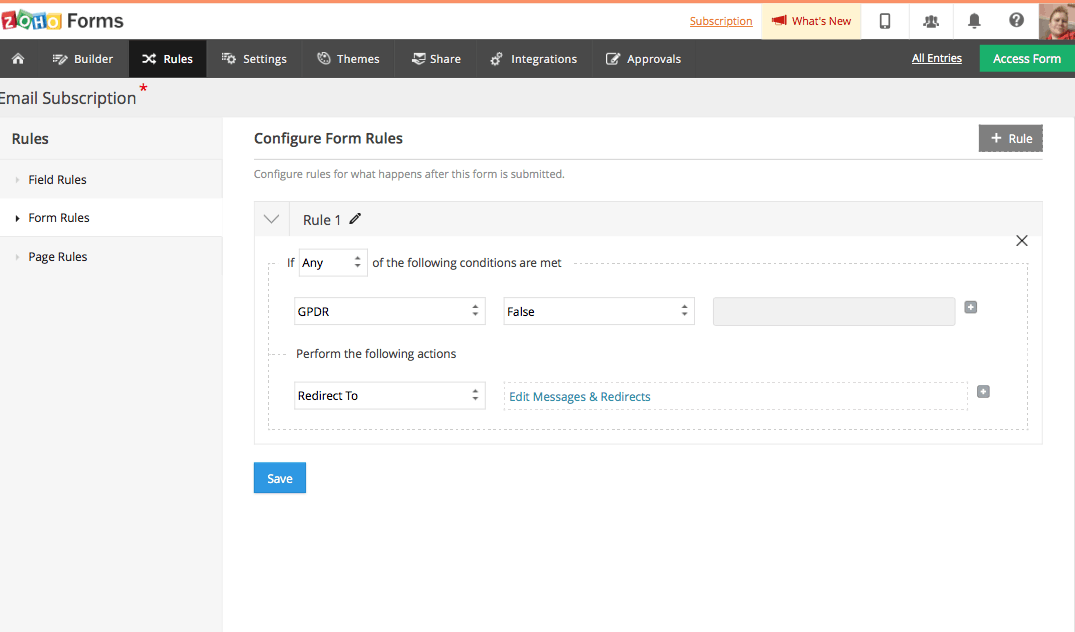
Task: Open Edit Messages & Redirects link
Action: pyautogui.click(x=580, y=397)
